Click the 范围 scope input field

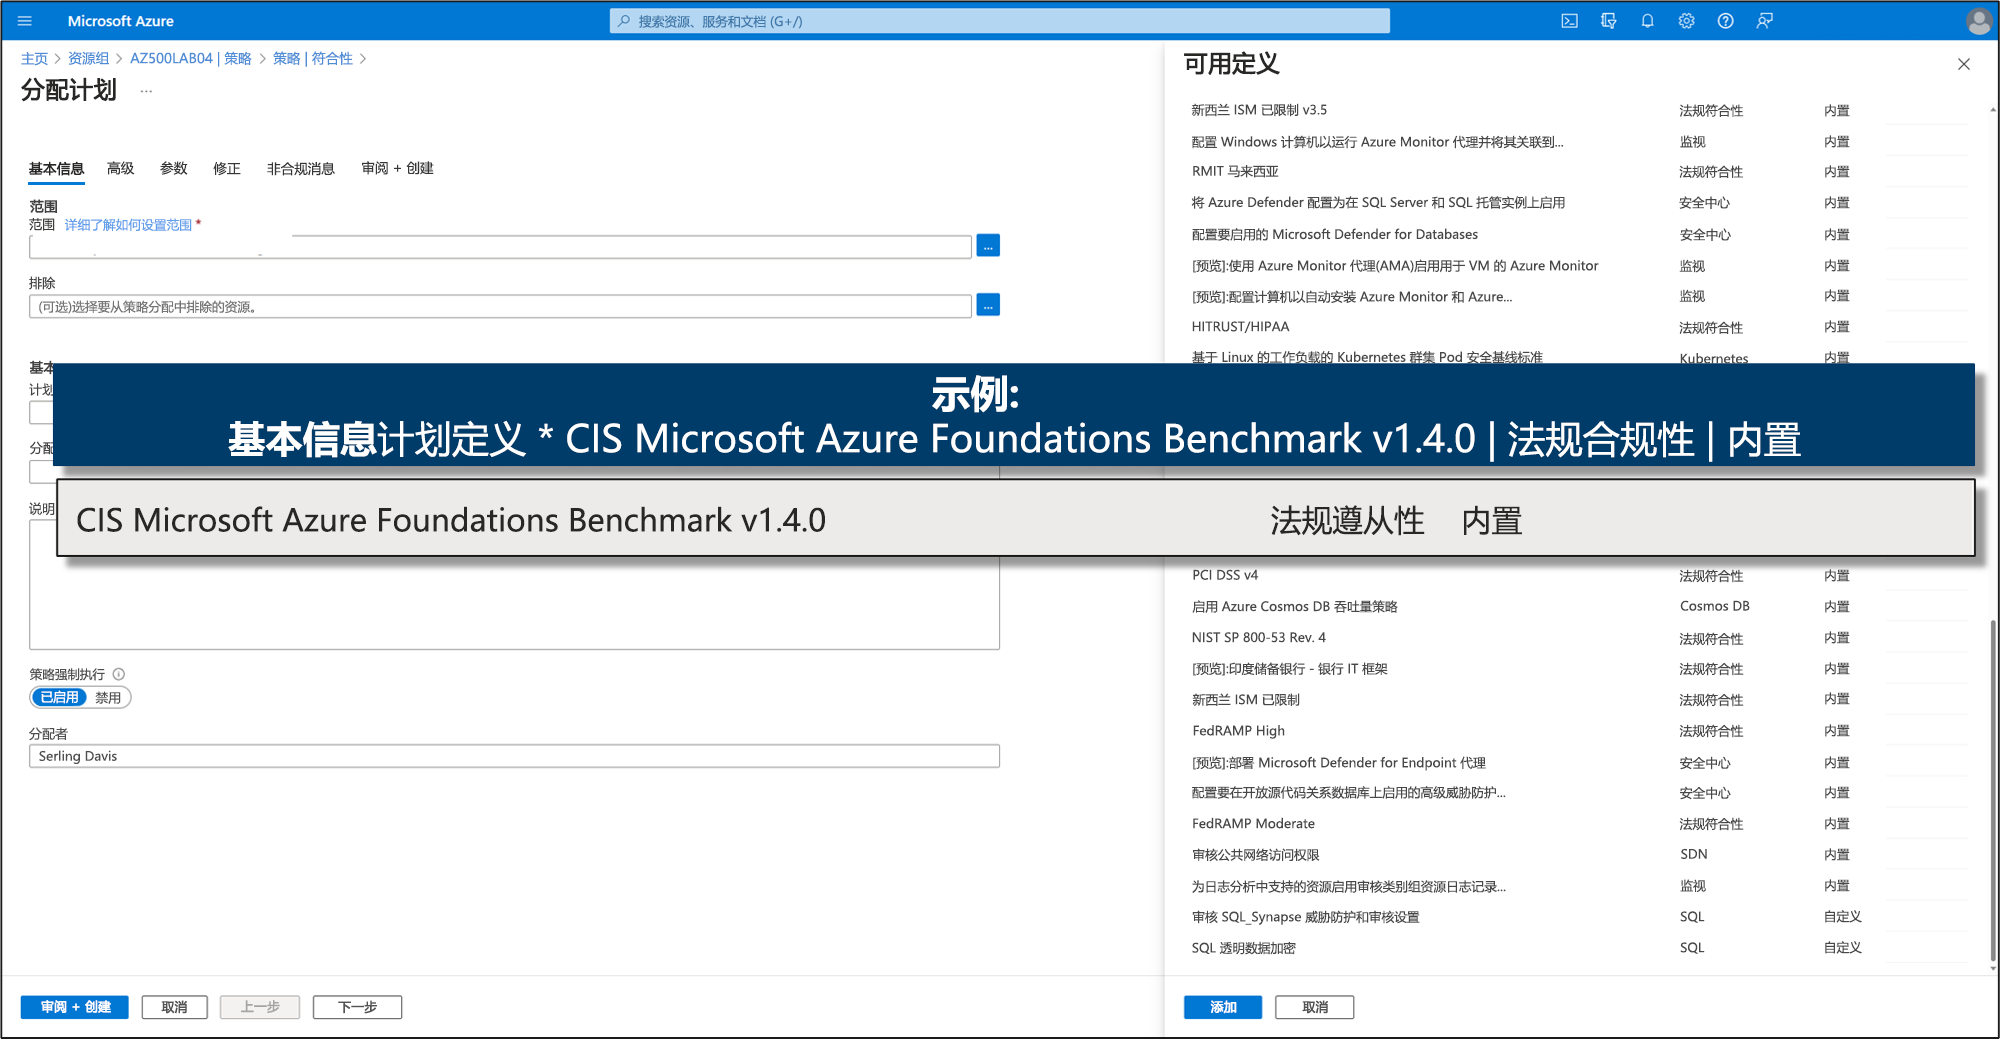(x=500, y=247)
